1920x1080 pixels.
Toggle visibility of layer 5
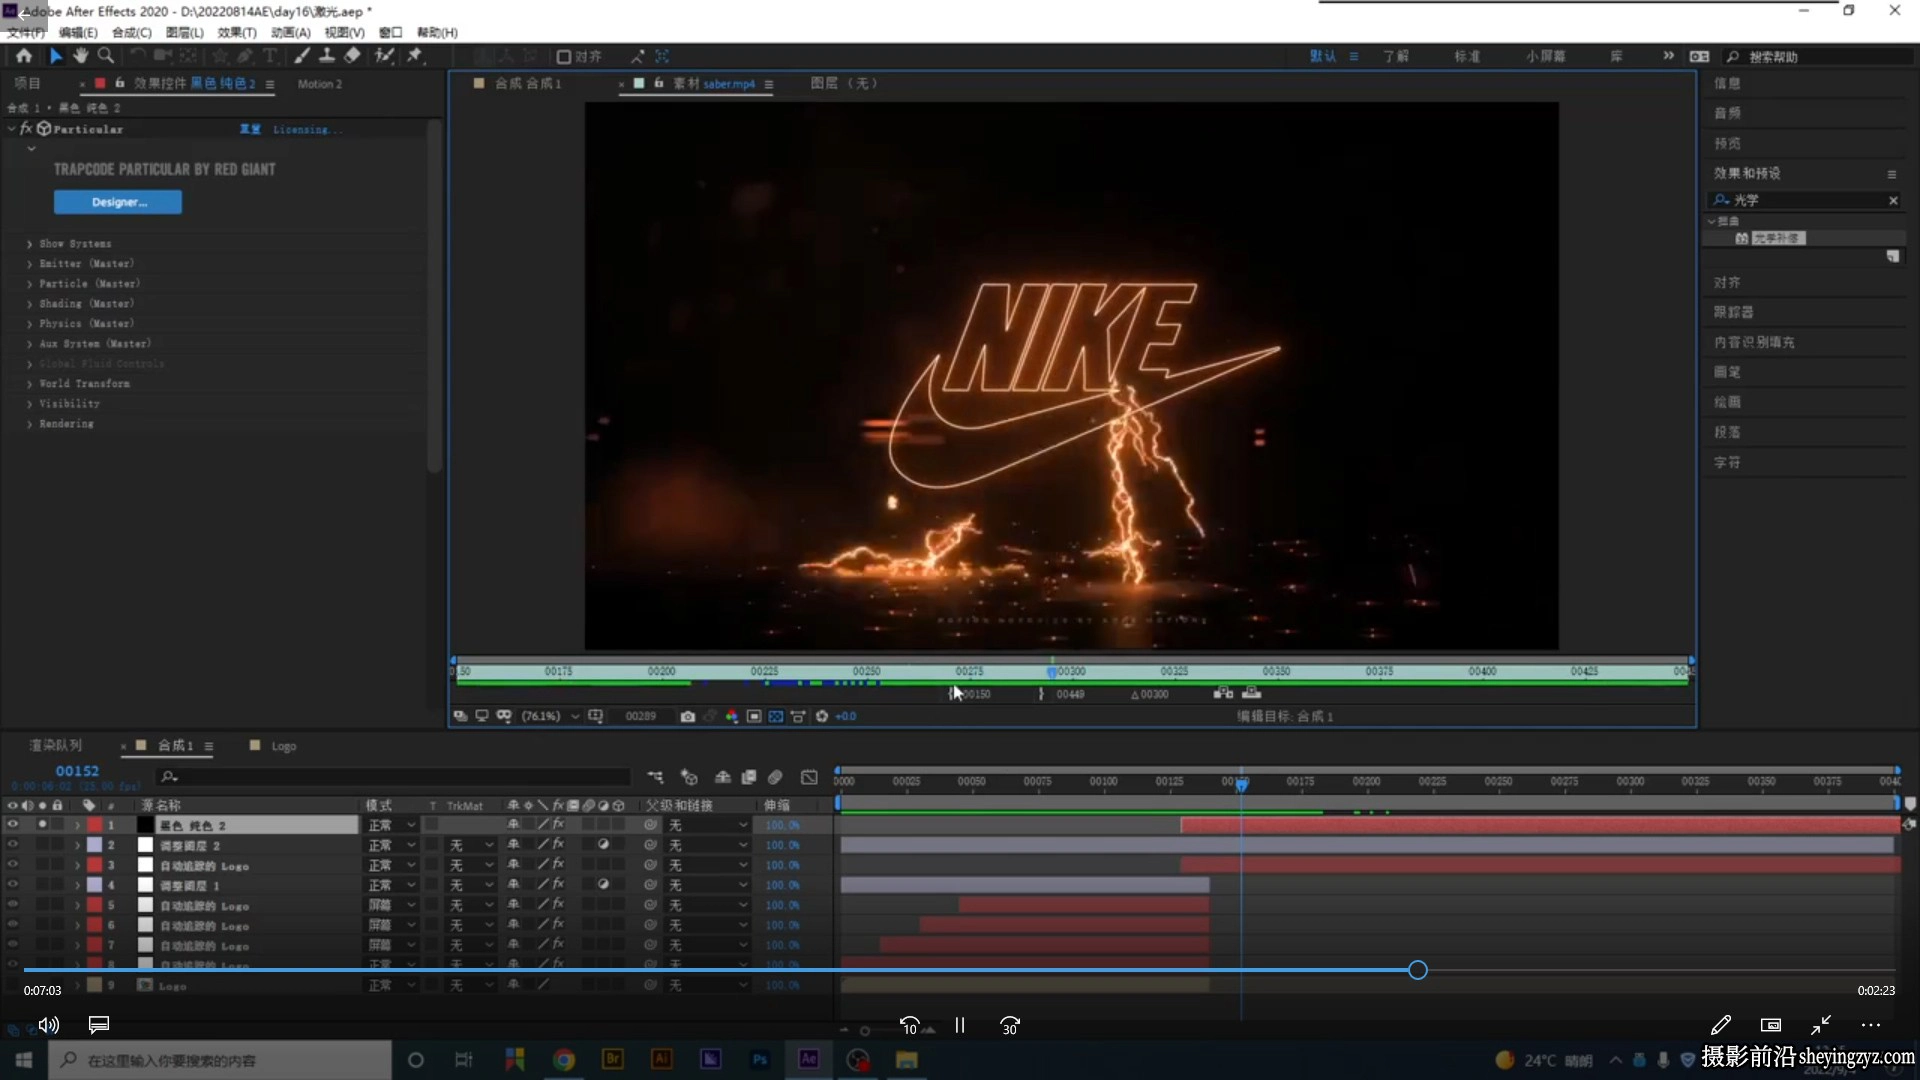coord(12,905)
